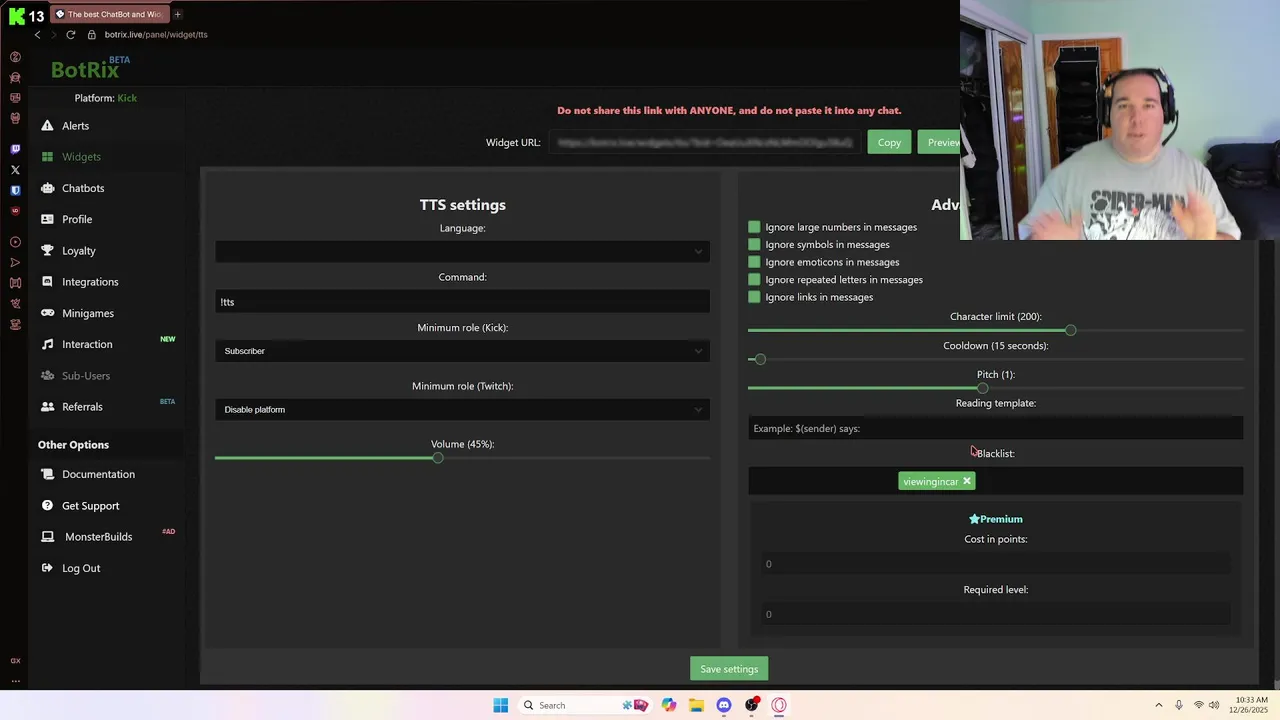Screen dimensions: 1280x720
Task: Open the Language dropdown
Action: (462, 251)
